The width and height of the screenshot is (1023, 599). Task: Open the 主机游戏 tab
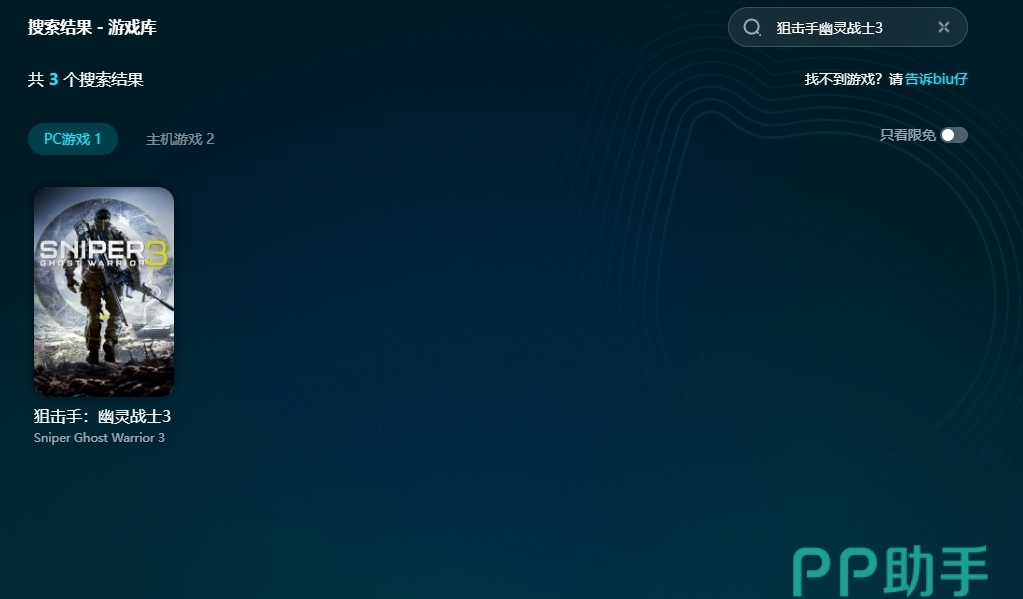click(x=180, y=139)
